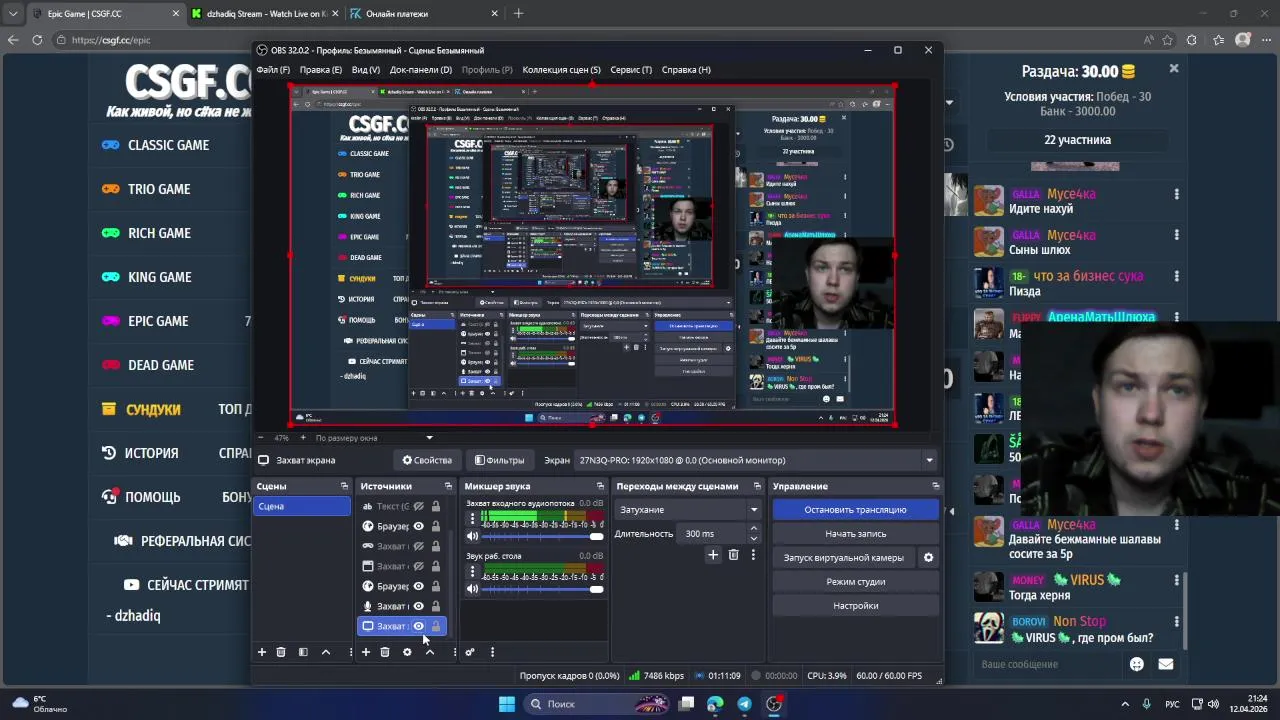1280x720 pixels.
Task: Add a new source in Источники panel
Action: (x=366, y=652)
